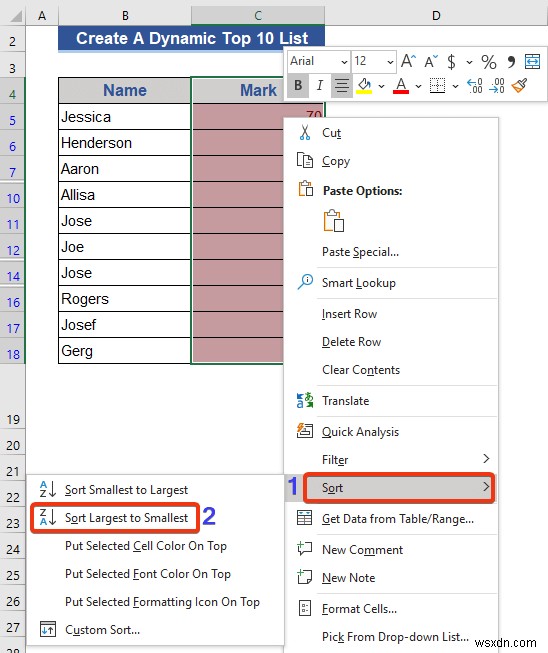Expand the Filter submenu arrow
The image size is (548, 653).
pyautogui.click(x=486, y=459)
